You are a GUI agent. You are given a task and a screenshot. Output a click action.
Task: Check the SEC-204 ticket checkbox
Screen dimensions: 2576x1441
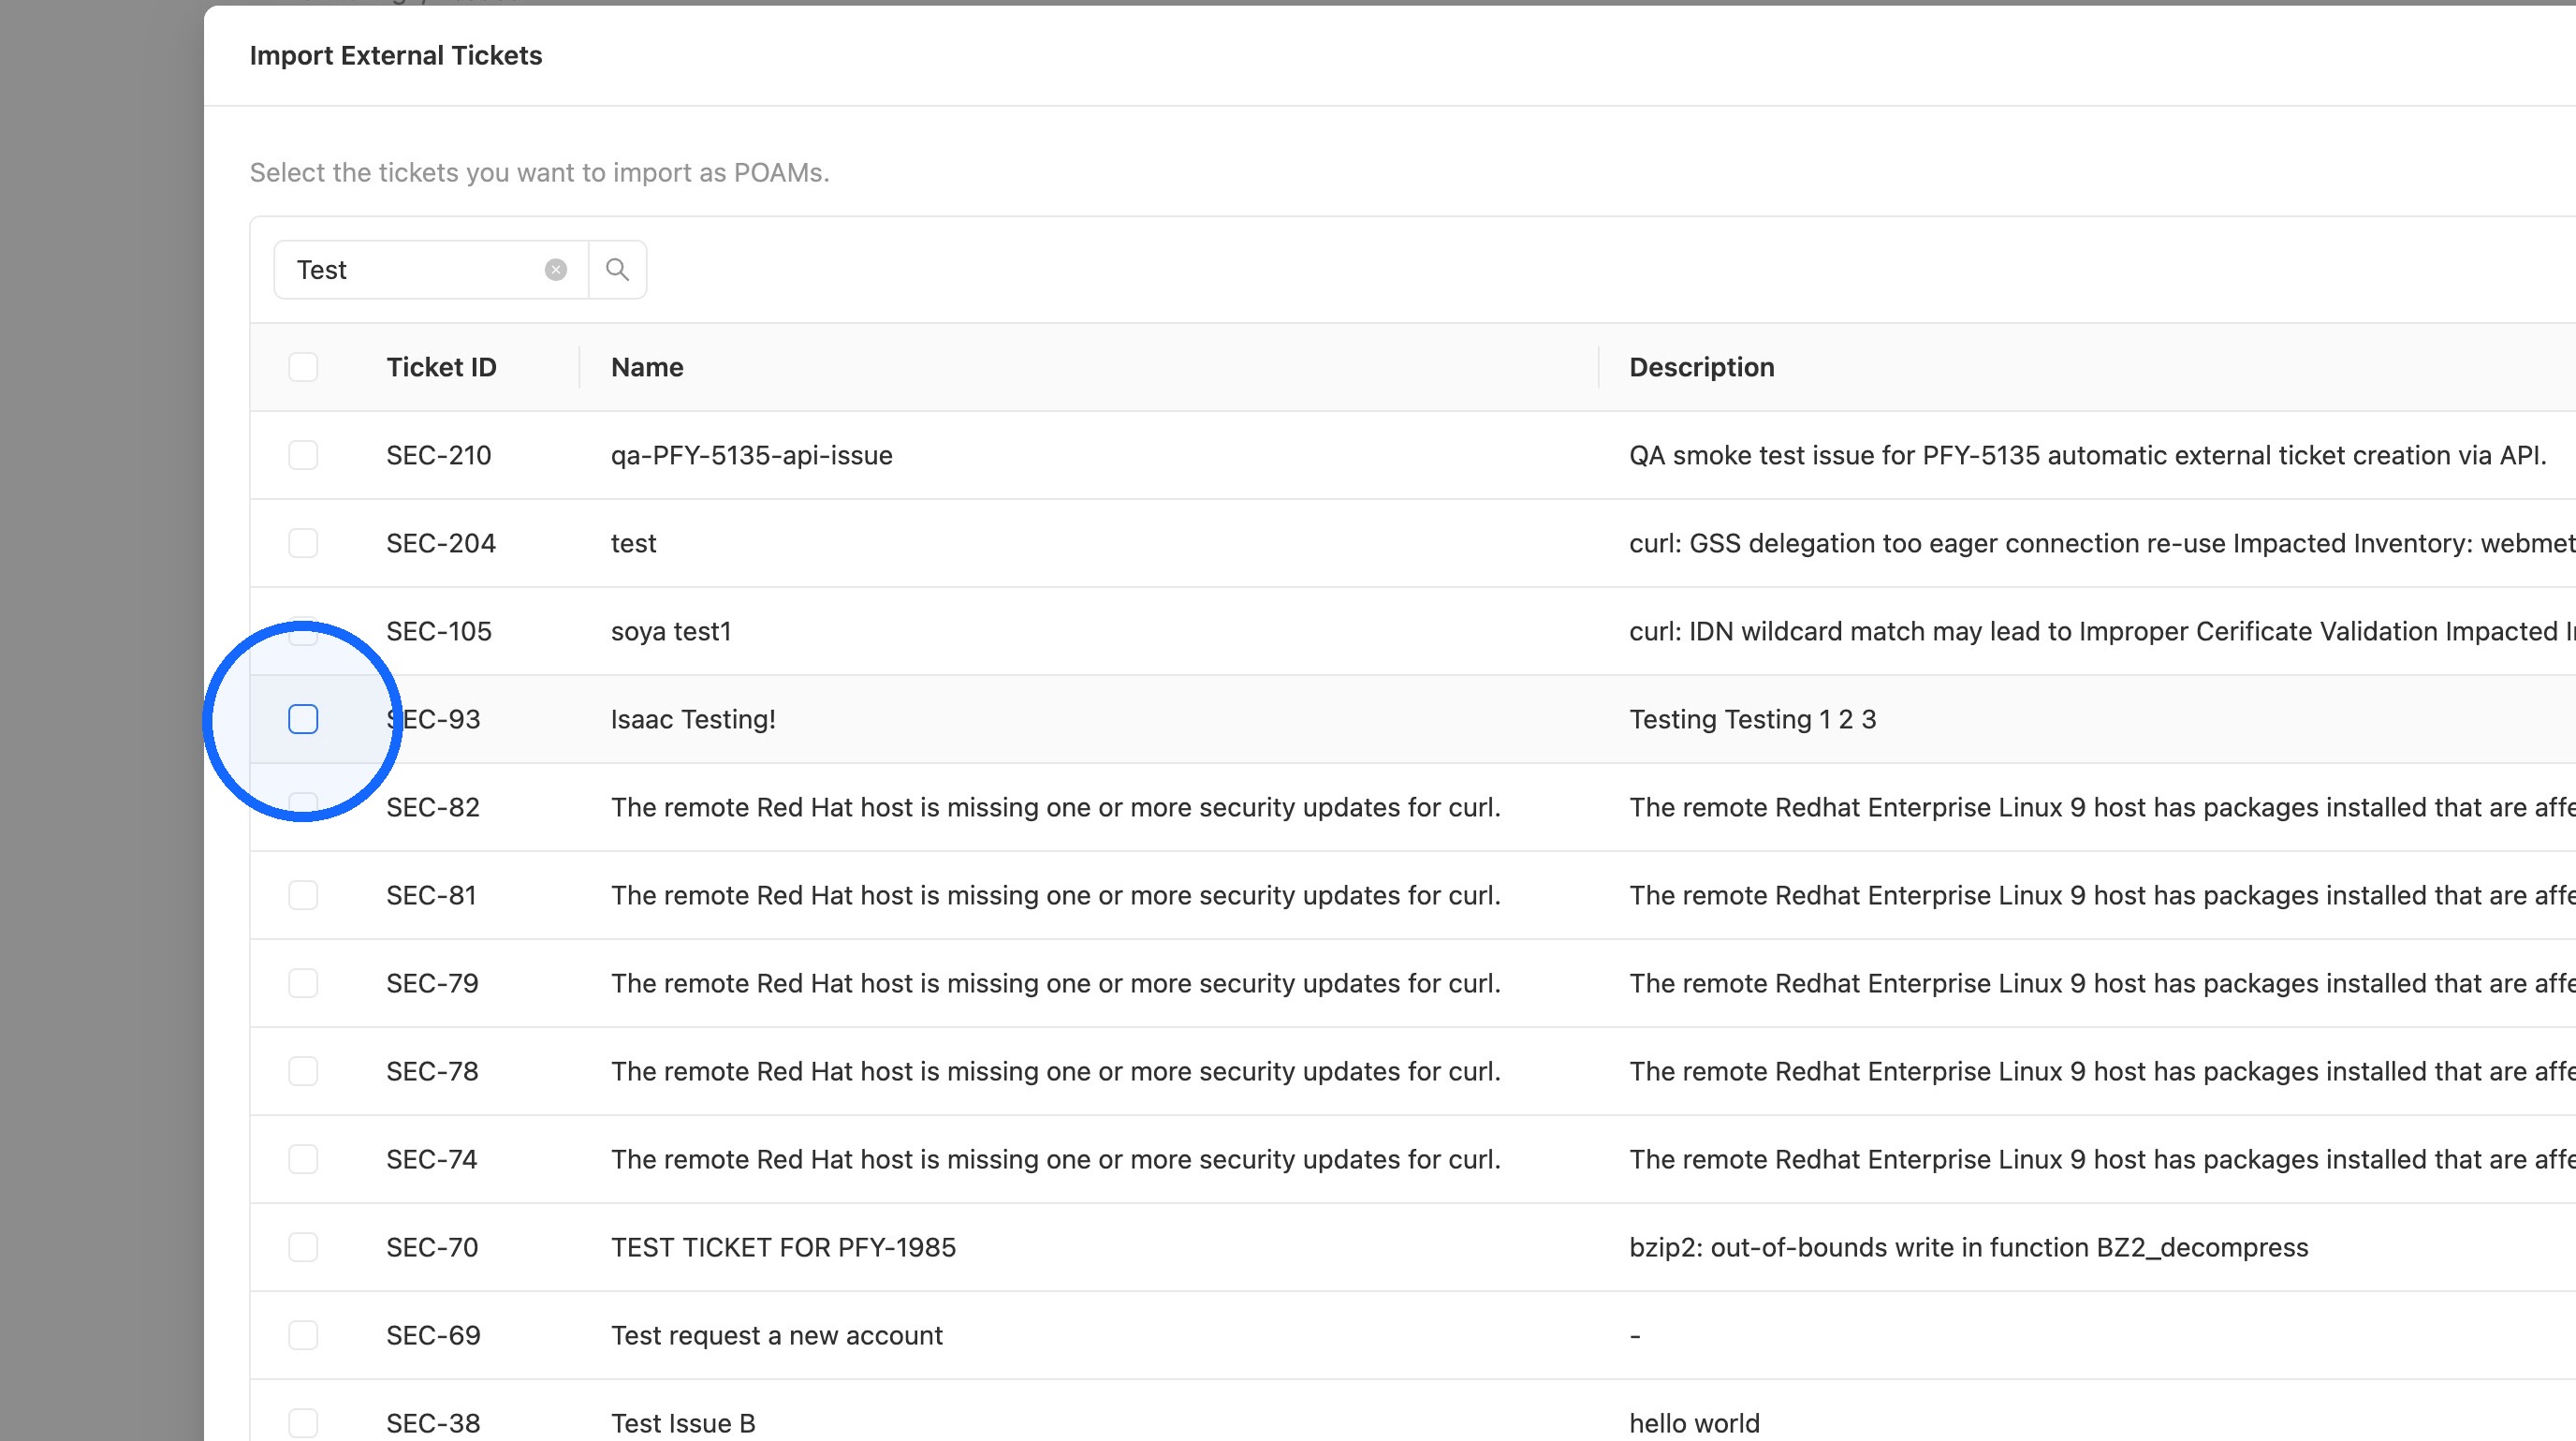coord(303,543)
